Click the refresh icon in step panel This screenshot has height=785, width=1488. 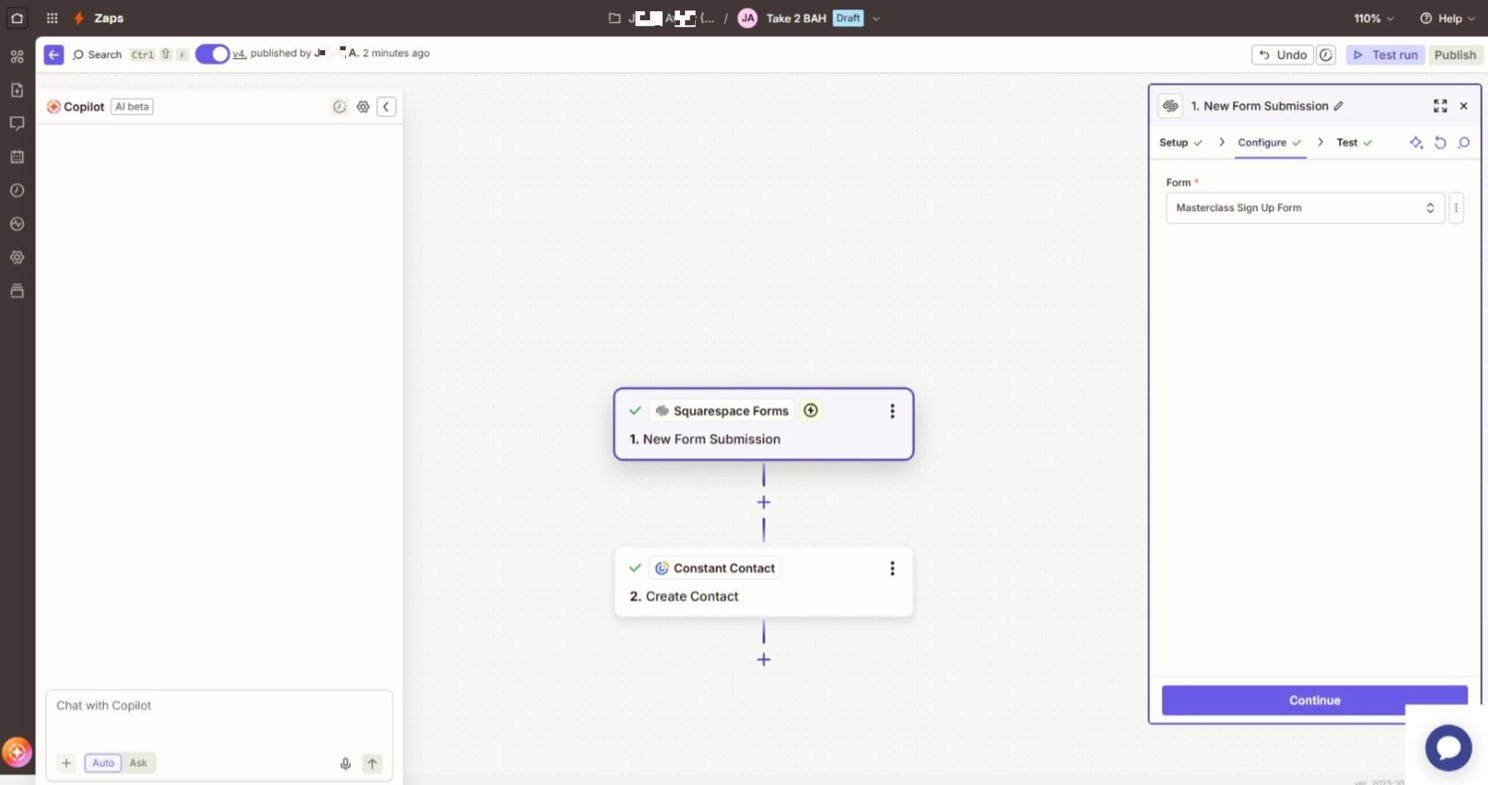(x=1440, y=143)
